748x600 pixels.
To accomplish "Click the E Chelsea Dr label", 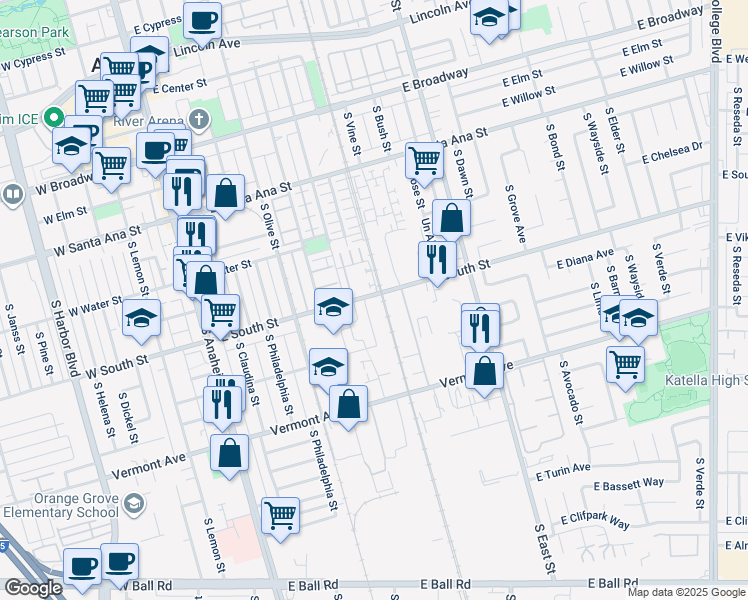I will (672, 153).
